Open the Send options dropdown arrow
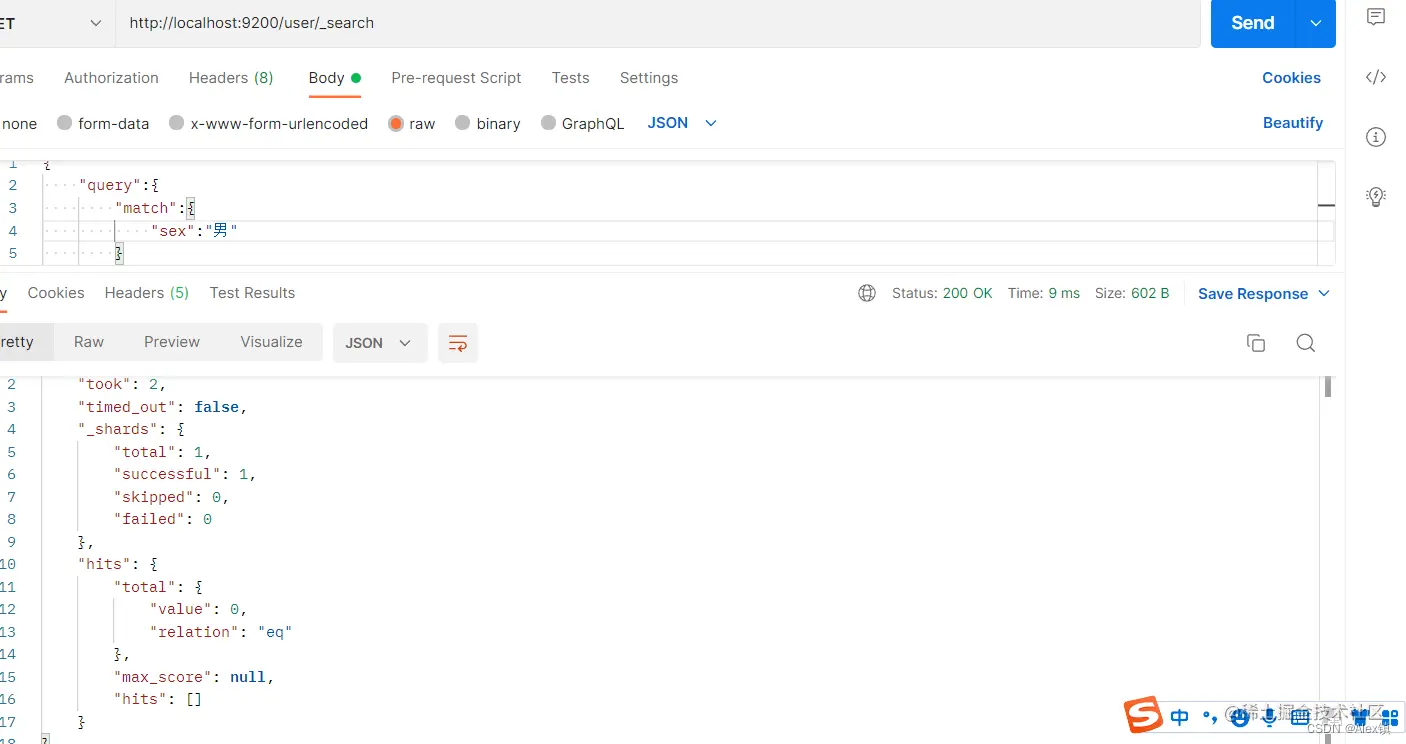This screenshot has height=744, width=1406. coord(1316,23)
